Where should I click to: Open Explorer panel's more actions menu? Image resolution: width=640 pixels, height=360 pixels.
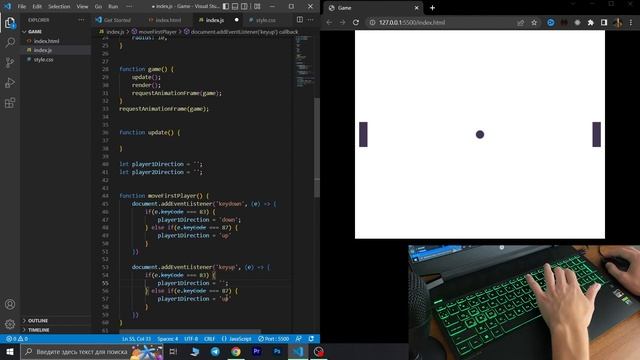tap(81, 20)
